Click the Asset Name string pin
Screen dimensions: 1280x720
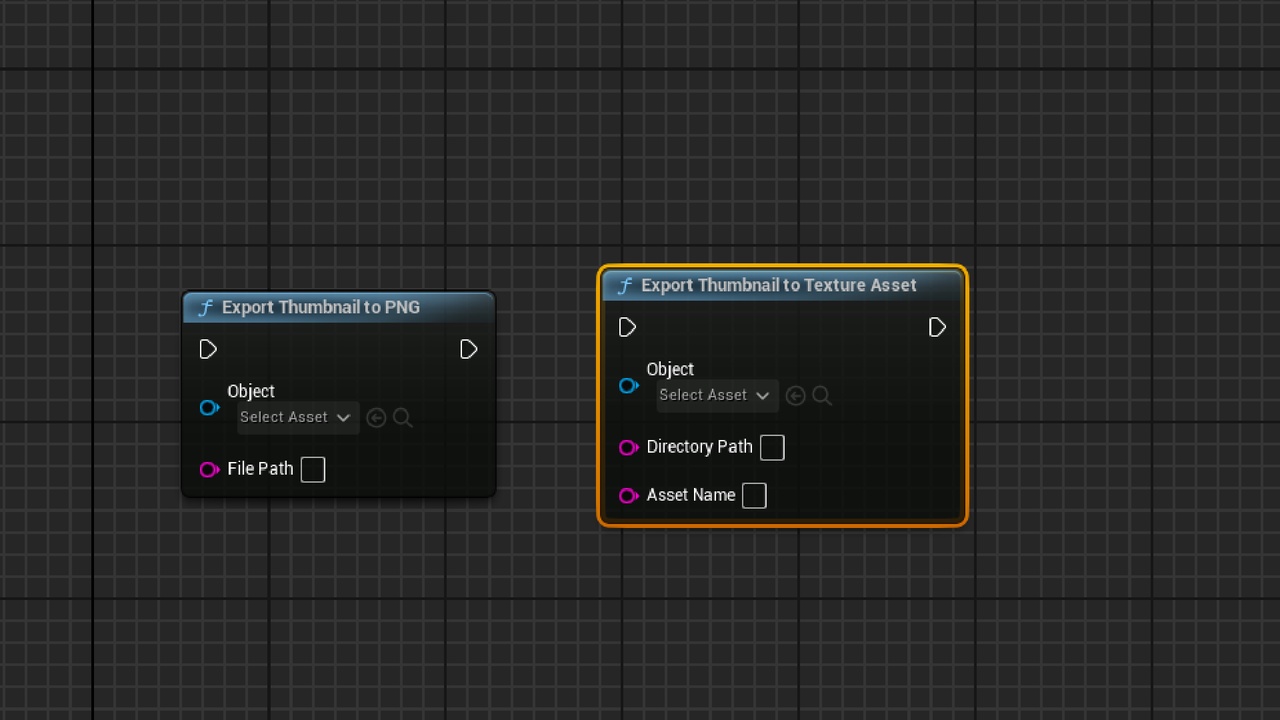[x=628, y=495]
